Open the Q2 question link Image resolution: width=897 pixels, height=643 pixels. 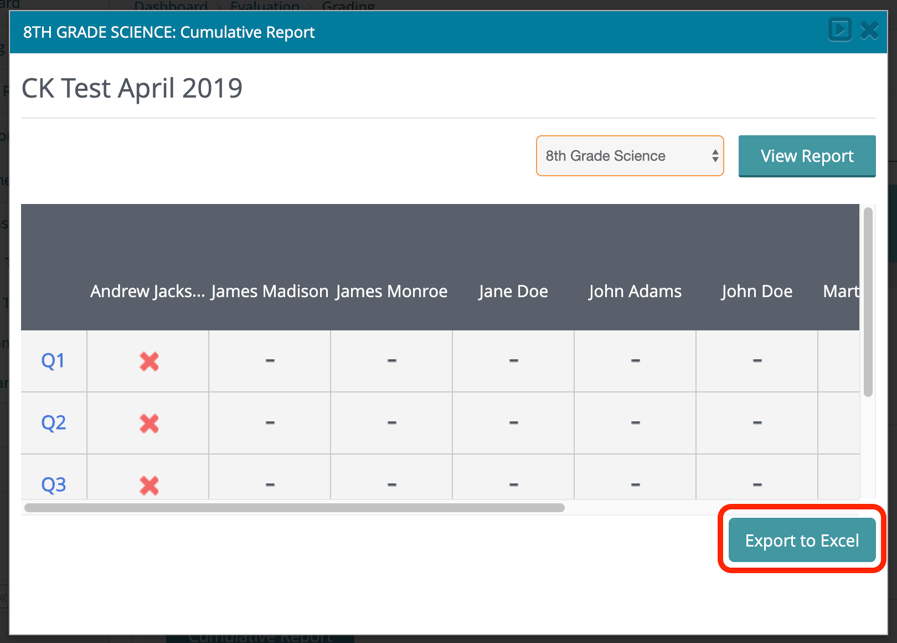tap(53, 423)
